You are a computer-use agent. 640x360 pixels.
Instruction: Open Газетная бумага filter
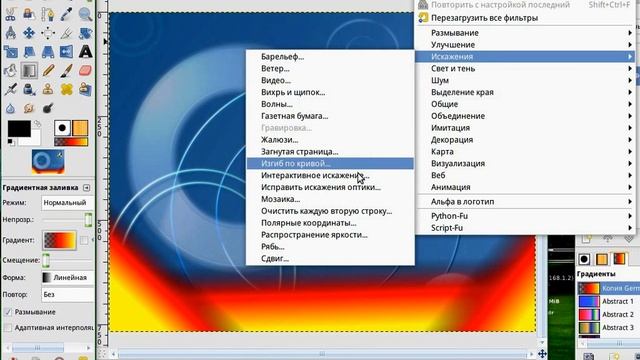click(x=330, y=116)
